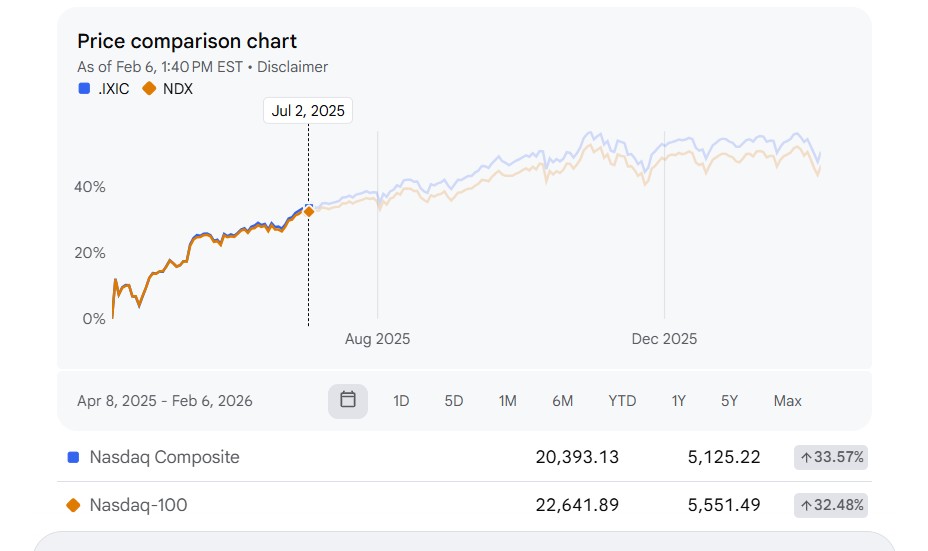Open the Nasdaq-100 index row
The image size is (928, 551).
[139, 505]
